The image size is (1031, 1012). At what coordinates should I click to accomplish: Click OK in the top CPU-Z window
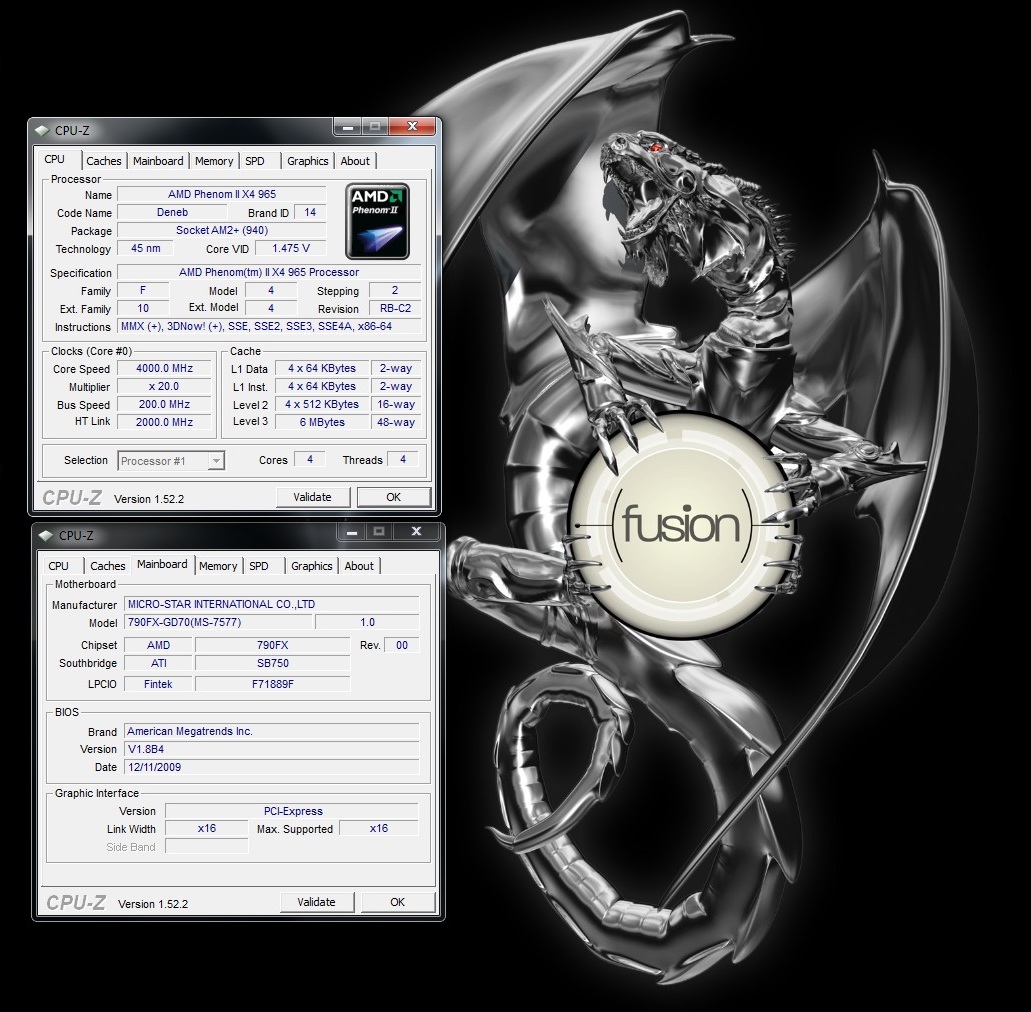pos(393,497)
